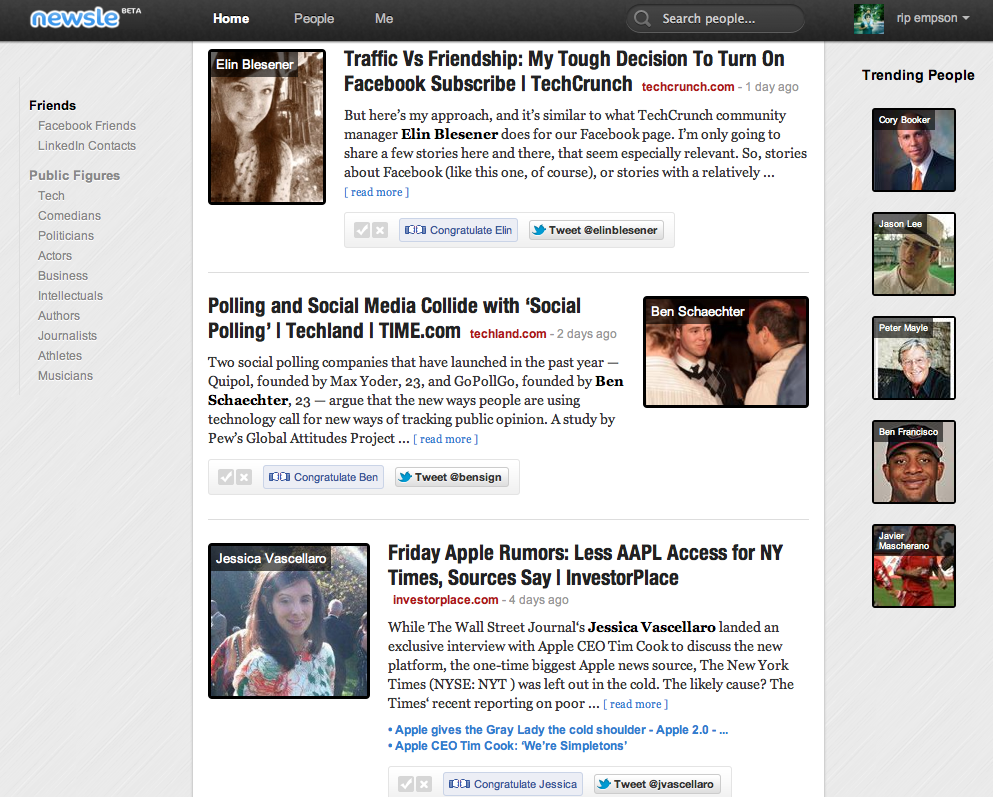The image size is (993, 797).
Task: Select Comedians in Public Figures list
Action: [x=69, y=216]
